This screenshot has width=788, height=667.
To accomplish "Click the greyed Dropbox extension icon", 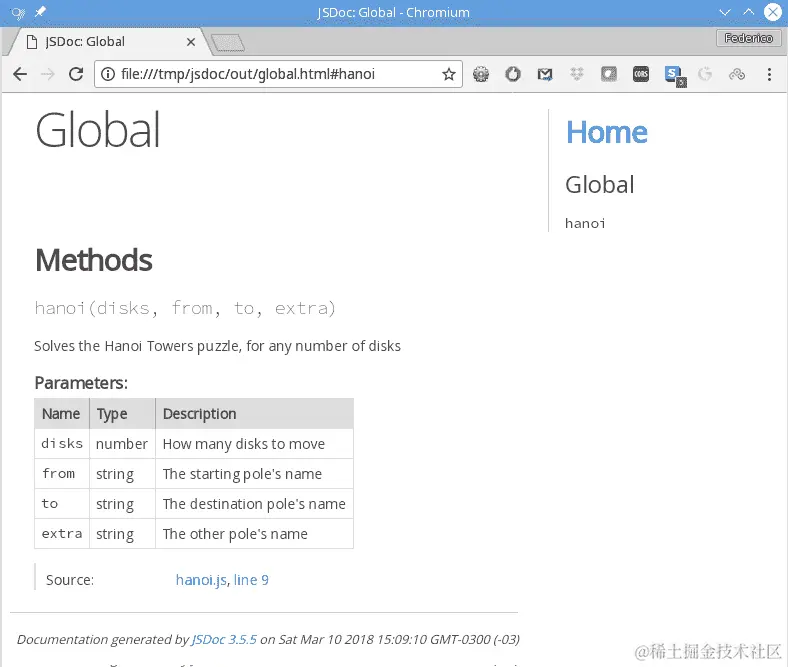I will (x=577, y=74).
